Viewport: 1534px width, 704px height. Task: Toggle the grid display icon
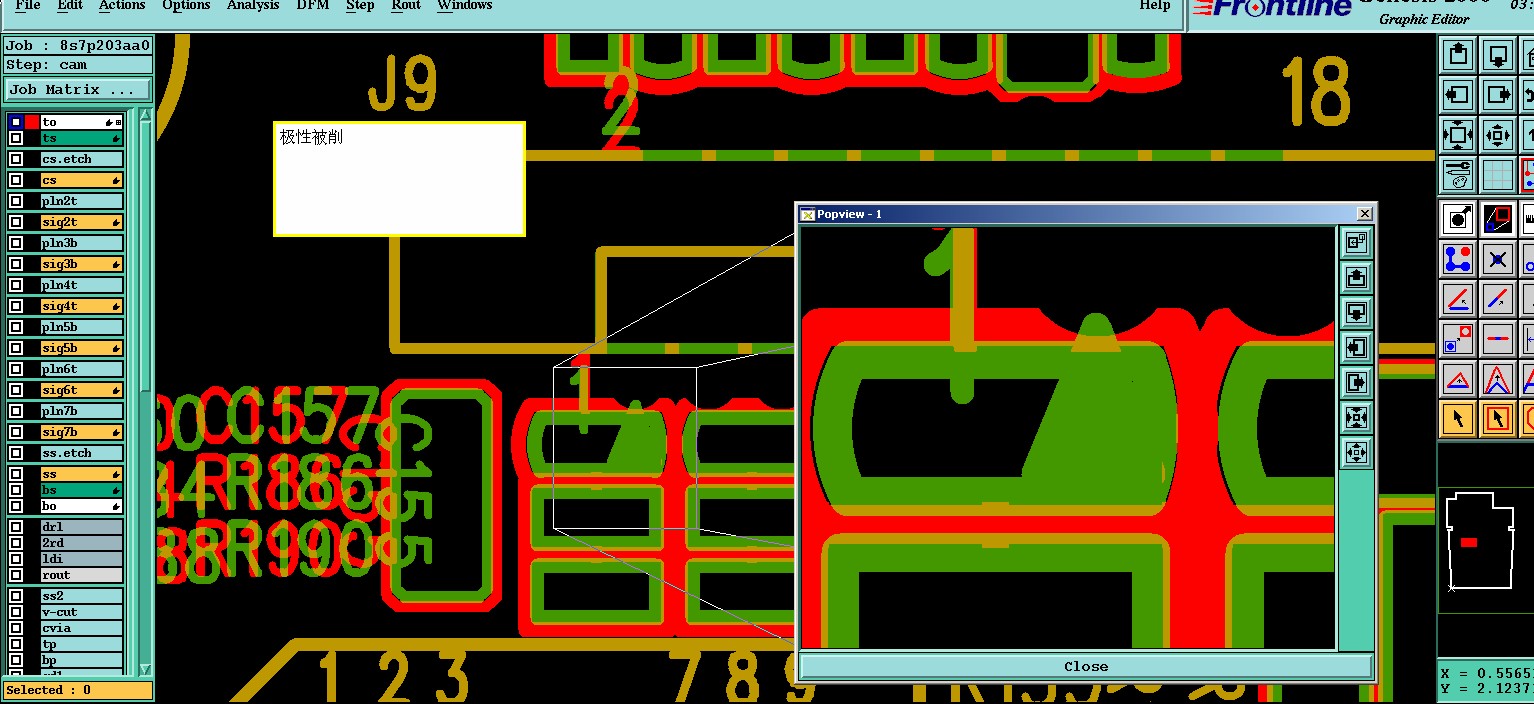[1497, 175]
